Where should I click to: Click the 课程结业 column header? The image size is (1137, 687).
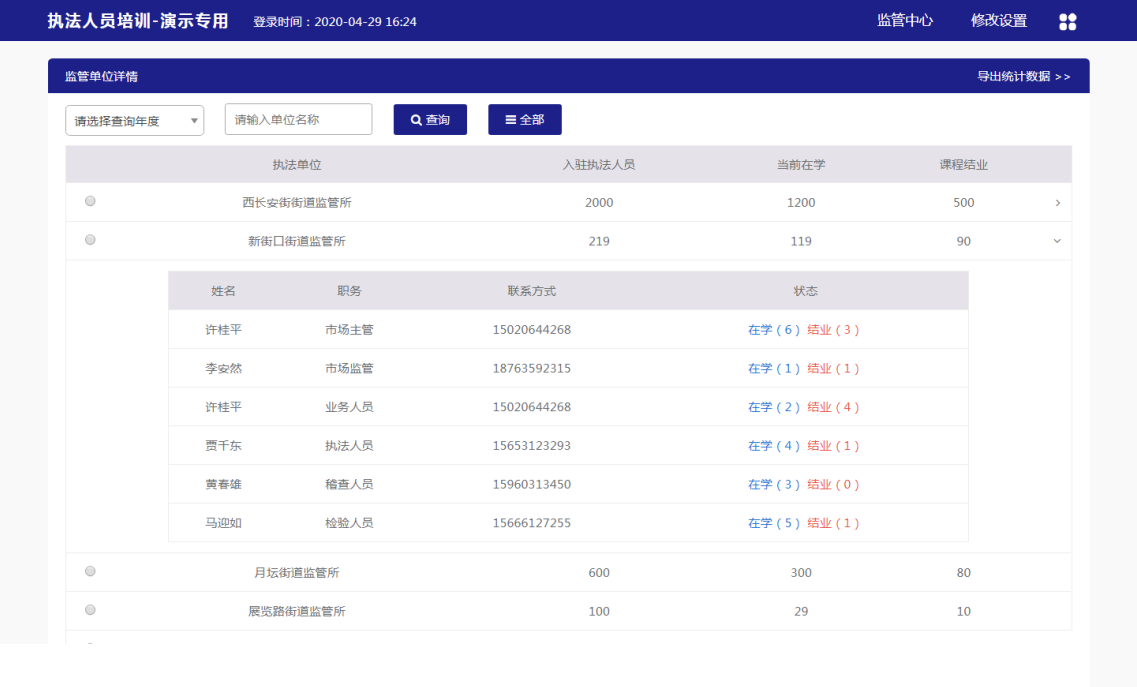[x=964, y=165]
